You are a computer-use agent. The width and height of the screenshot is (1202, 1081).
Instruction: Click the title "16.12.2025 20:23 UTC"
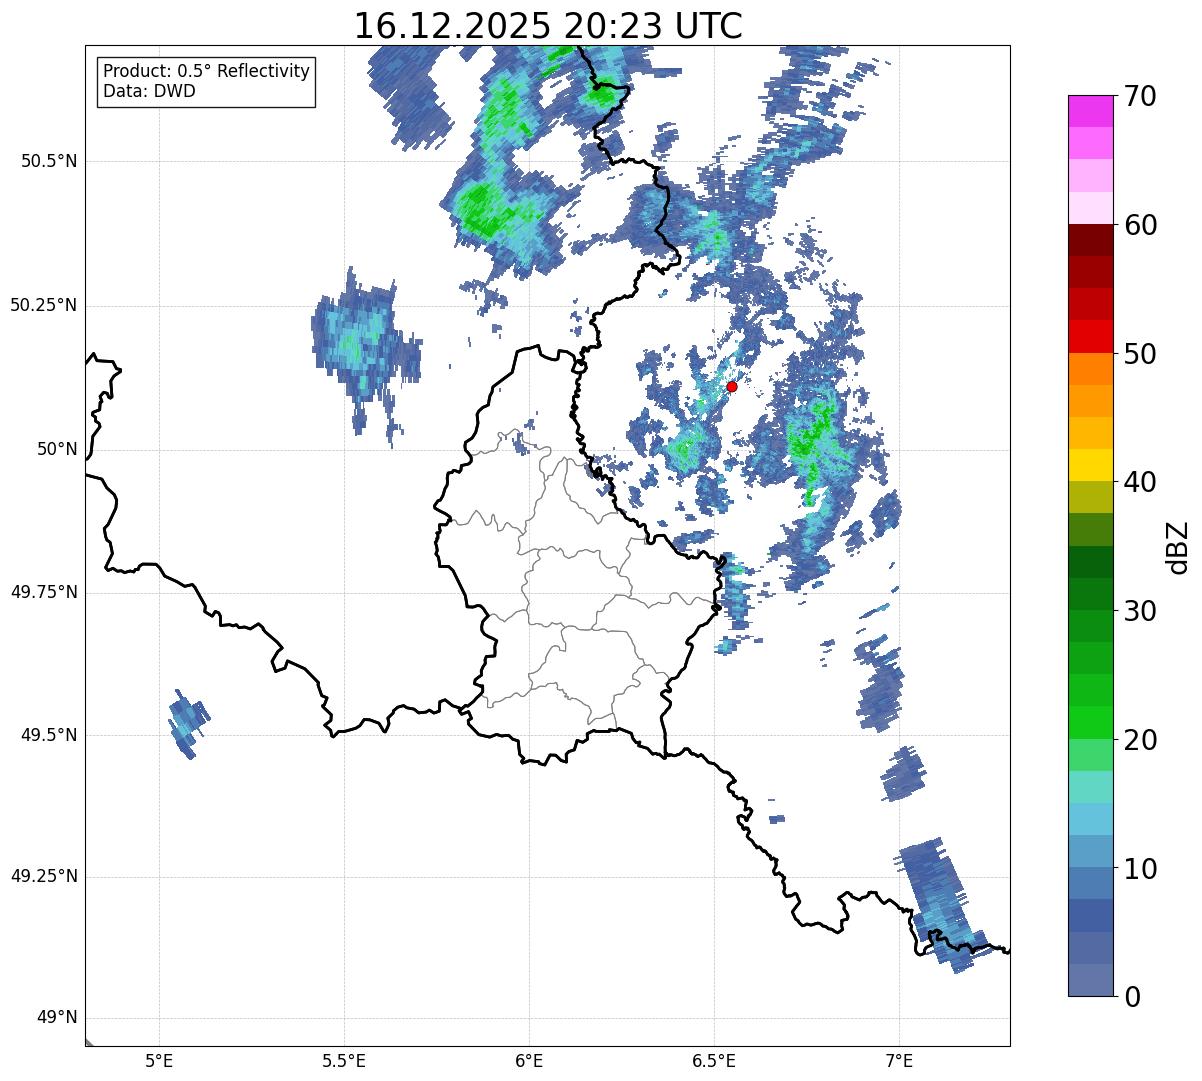coord(548,26)
